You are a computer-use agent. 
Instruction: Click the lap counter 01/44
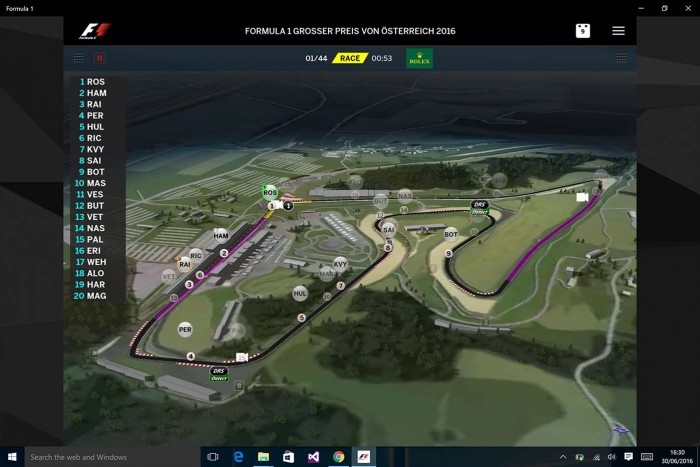point(316,58)
